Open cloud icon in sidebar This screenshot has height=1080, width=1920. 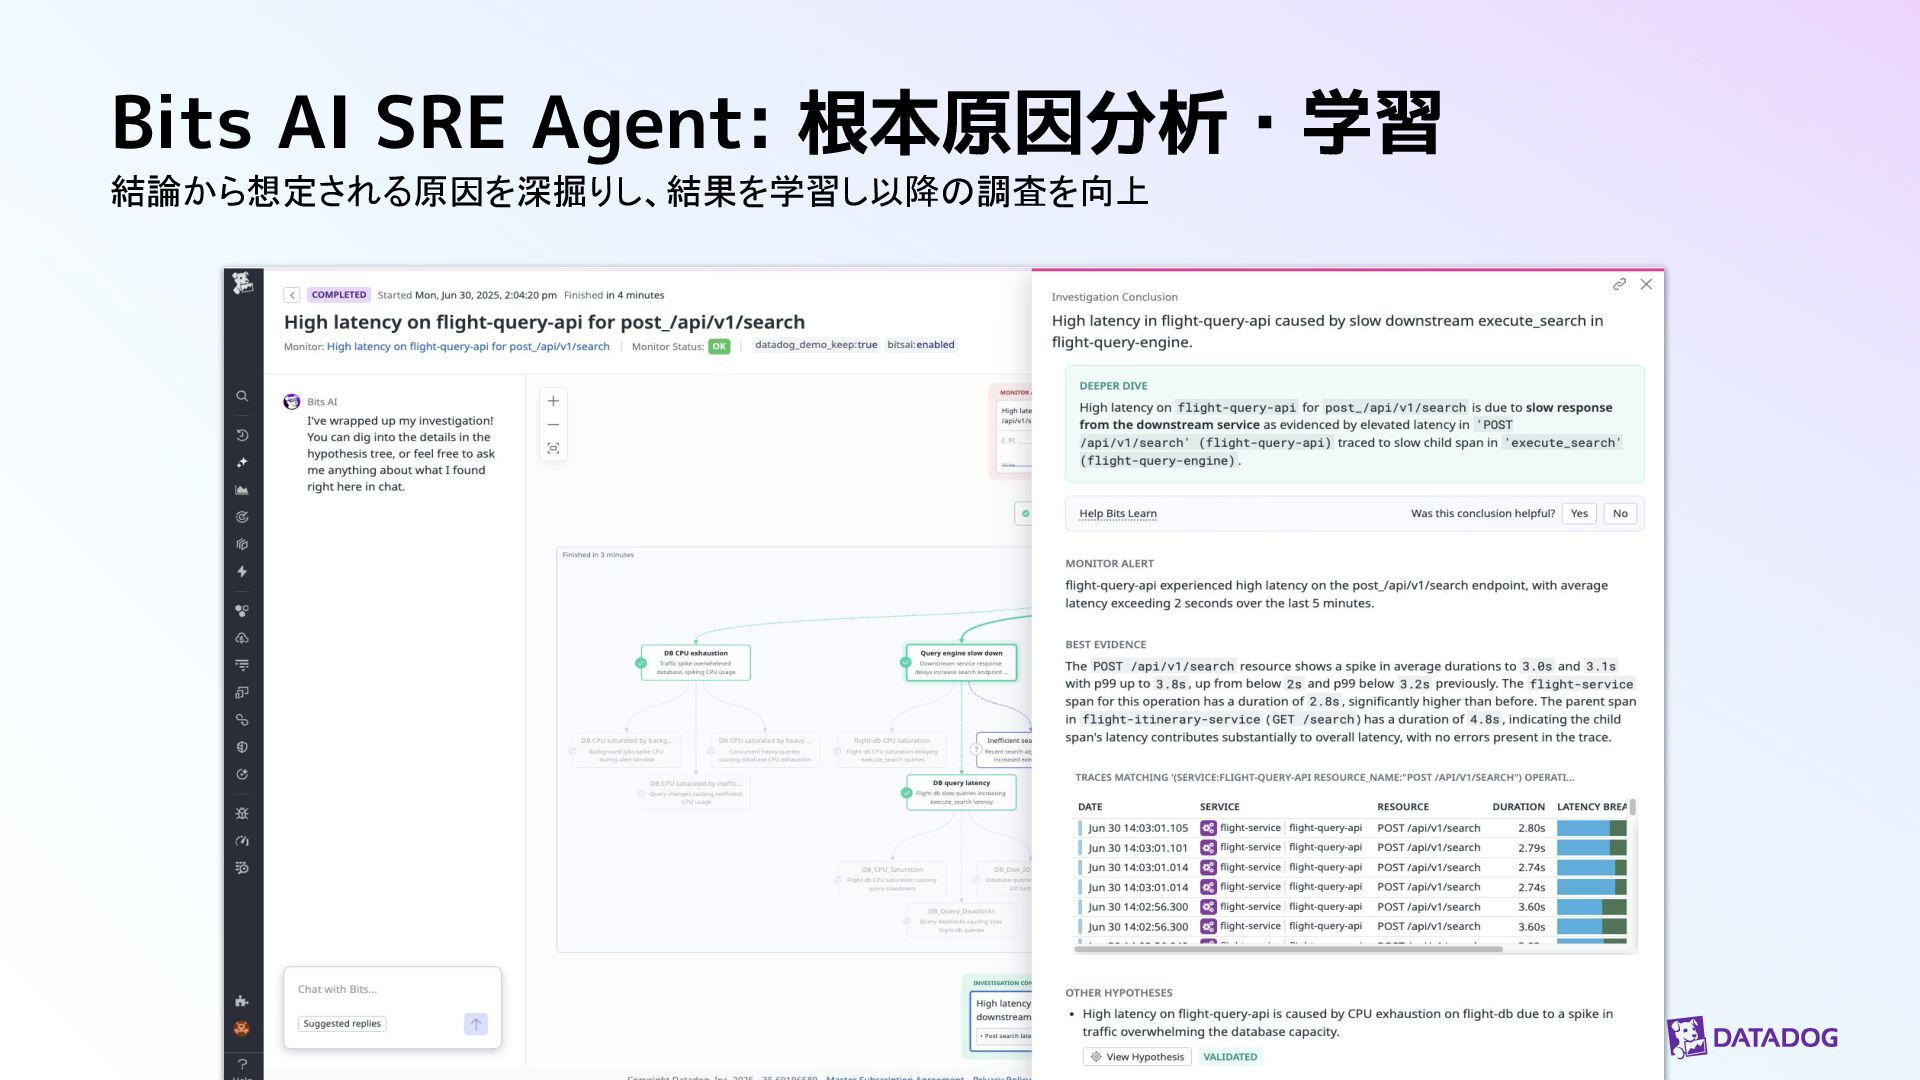[x=242, y=638]
